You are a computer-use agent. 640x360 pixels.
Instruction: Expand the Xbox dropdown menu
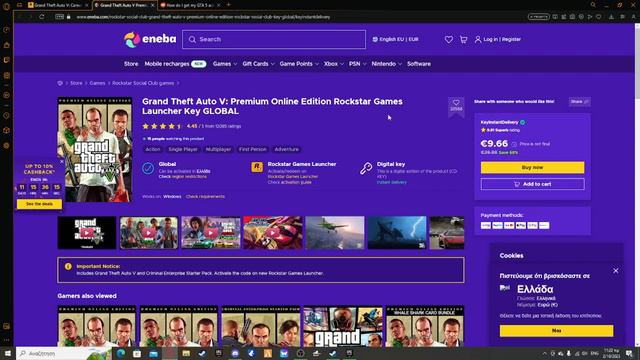point(333,64)
